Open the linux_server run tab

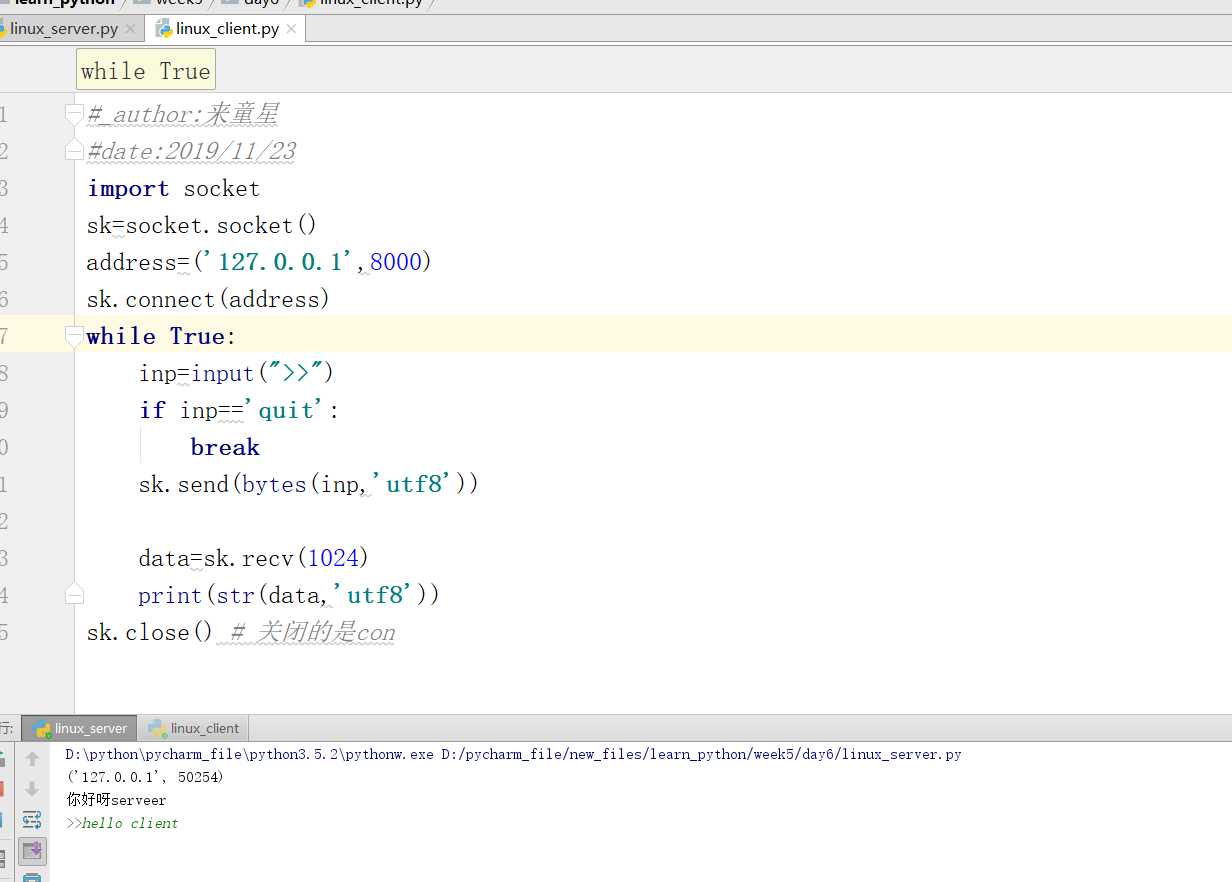[81, 728]
